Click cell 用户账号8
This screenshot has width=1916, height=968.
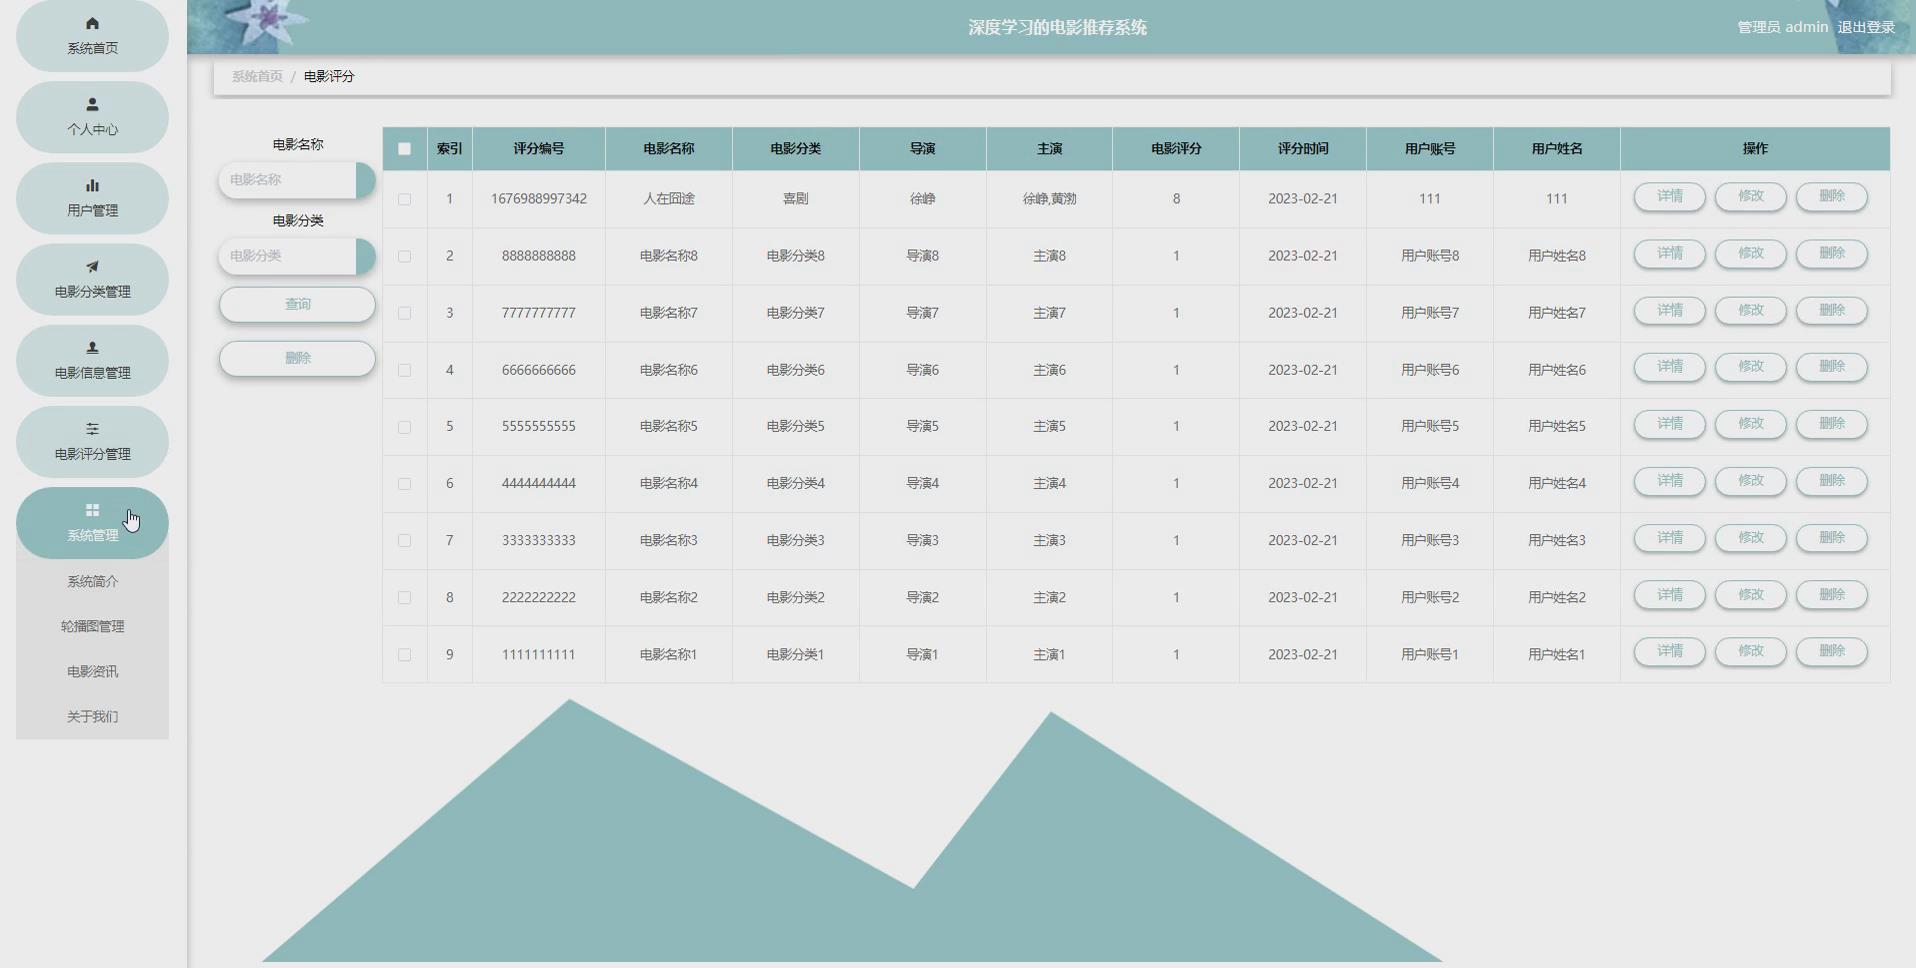pos(1430,256)
